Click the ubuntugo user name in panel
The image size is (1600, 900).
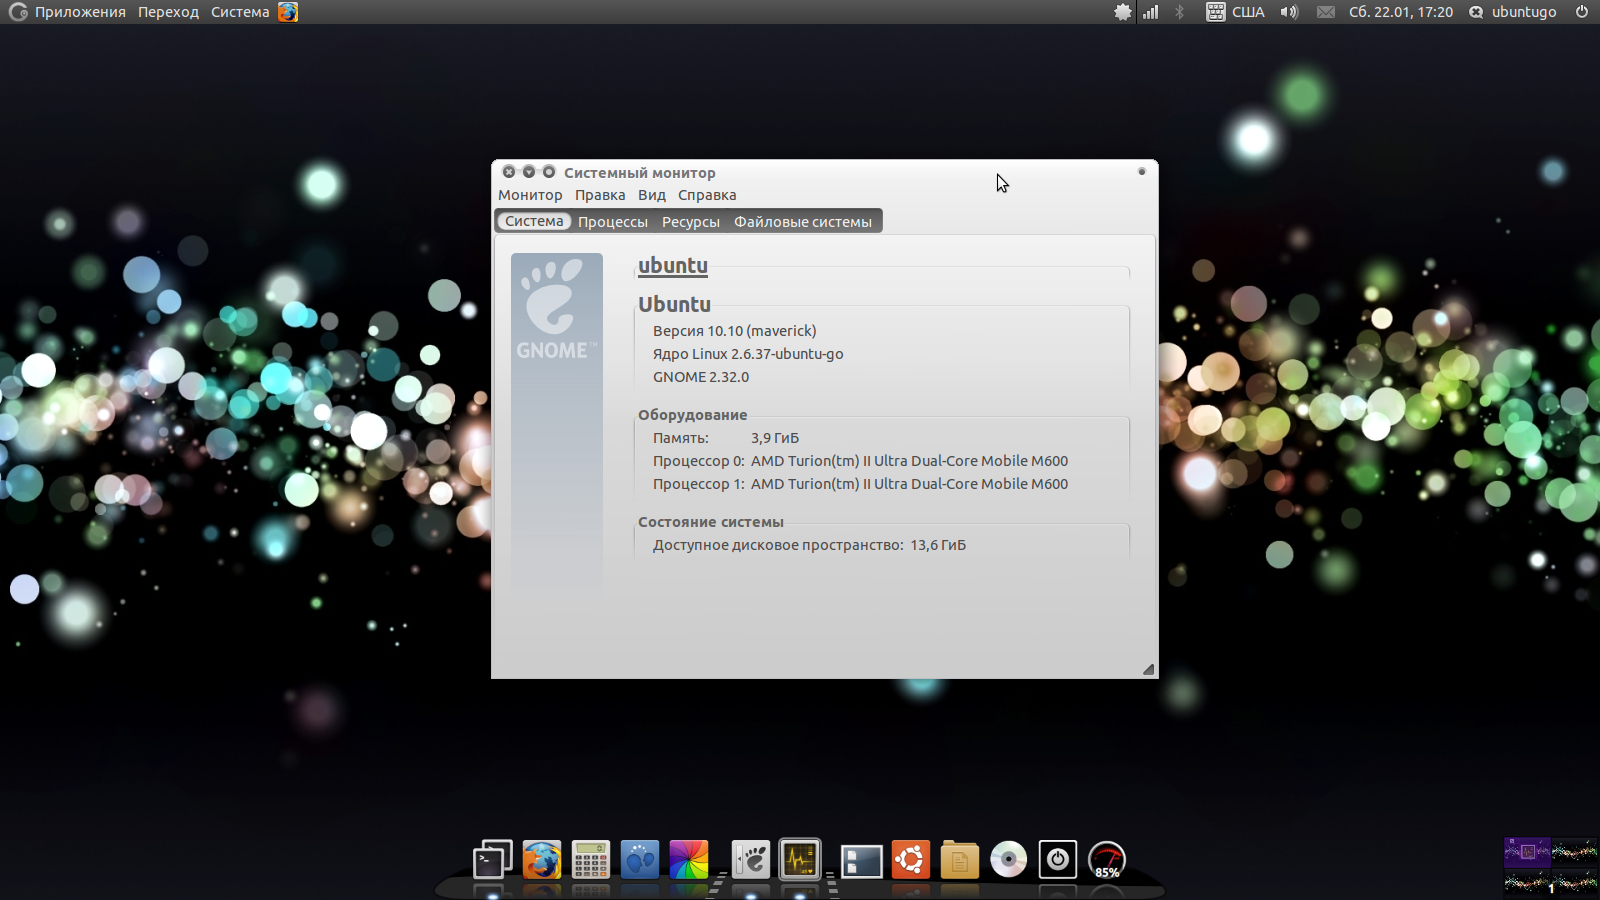click(x=1524, y=12)
